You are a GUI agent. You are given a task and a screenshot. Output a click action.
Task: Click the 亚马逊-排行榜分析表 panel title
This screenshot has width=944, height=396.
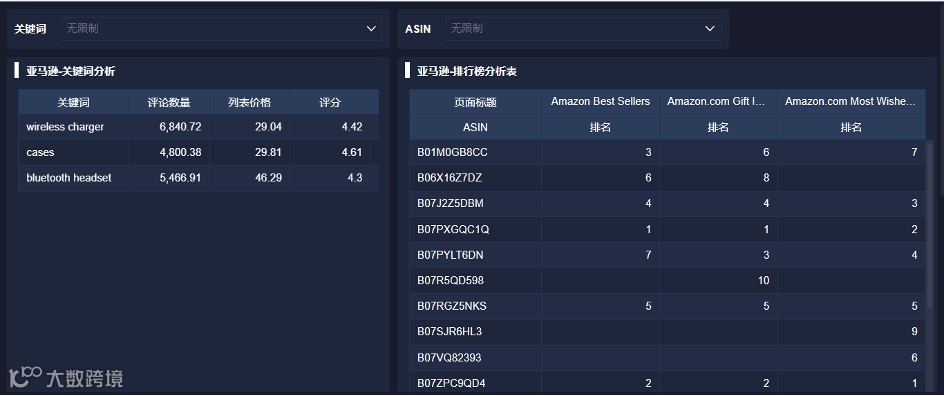click(467, 72)
